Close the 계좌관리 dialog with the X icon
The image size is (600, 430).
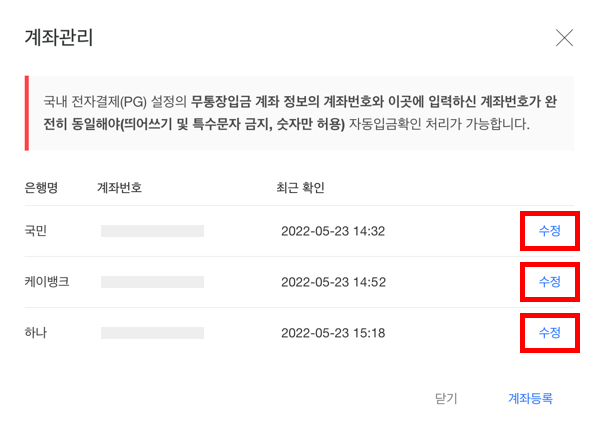[564, 39]
